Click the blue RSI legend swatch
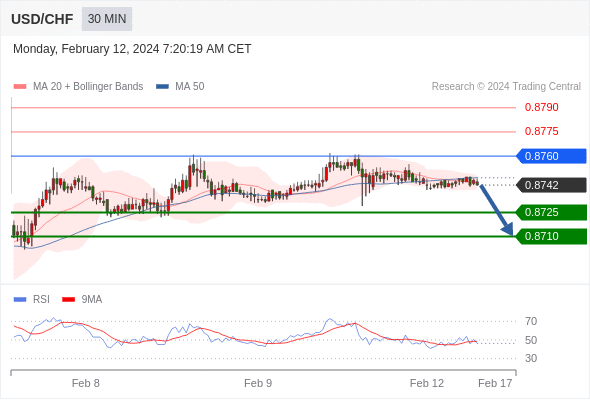Screen dimensions: 590x400 (20, 300)
